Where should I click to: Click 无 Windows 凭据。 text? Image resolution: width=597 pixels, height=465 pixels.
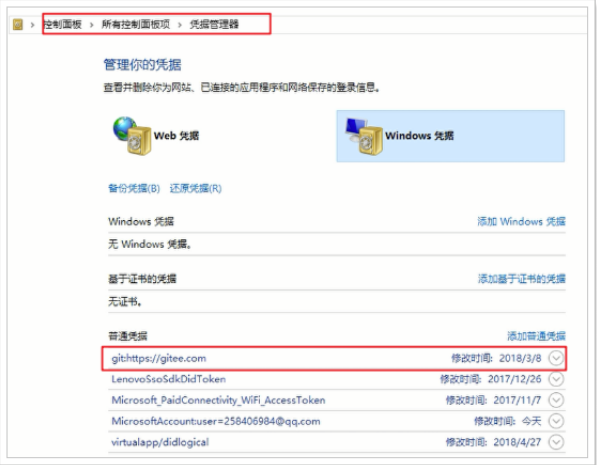pos(150,244)
